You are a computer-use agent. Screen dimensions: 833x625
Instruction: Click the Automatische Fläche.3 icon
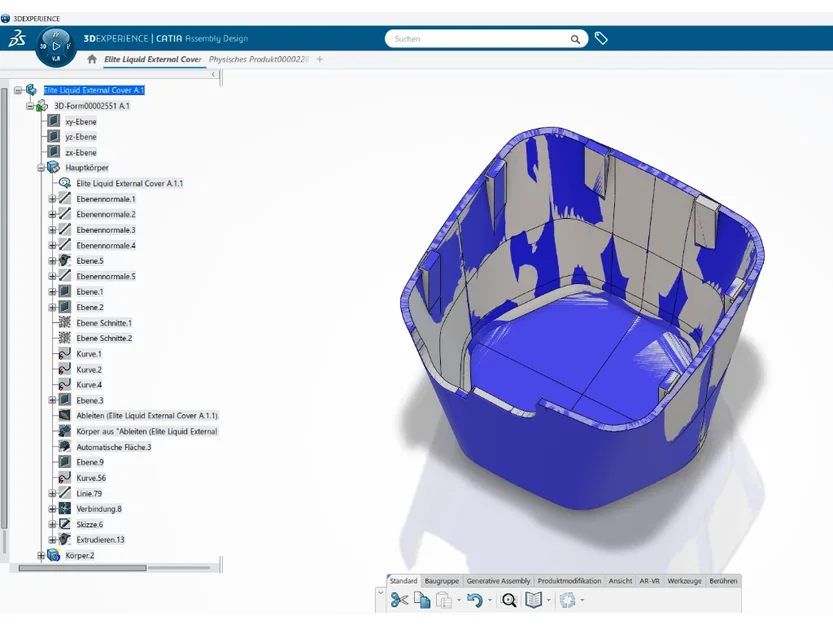click(64, 446)
